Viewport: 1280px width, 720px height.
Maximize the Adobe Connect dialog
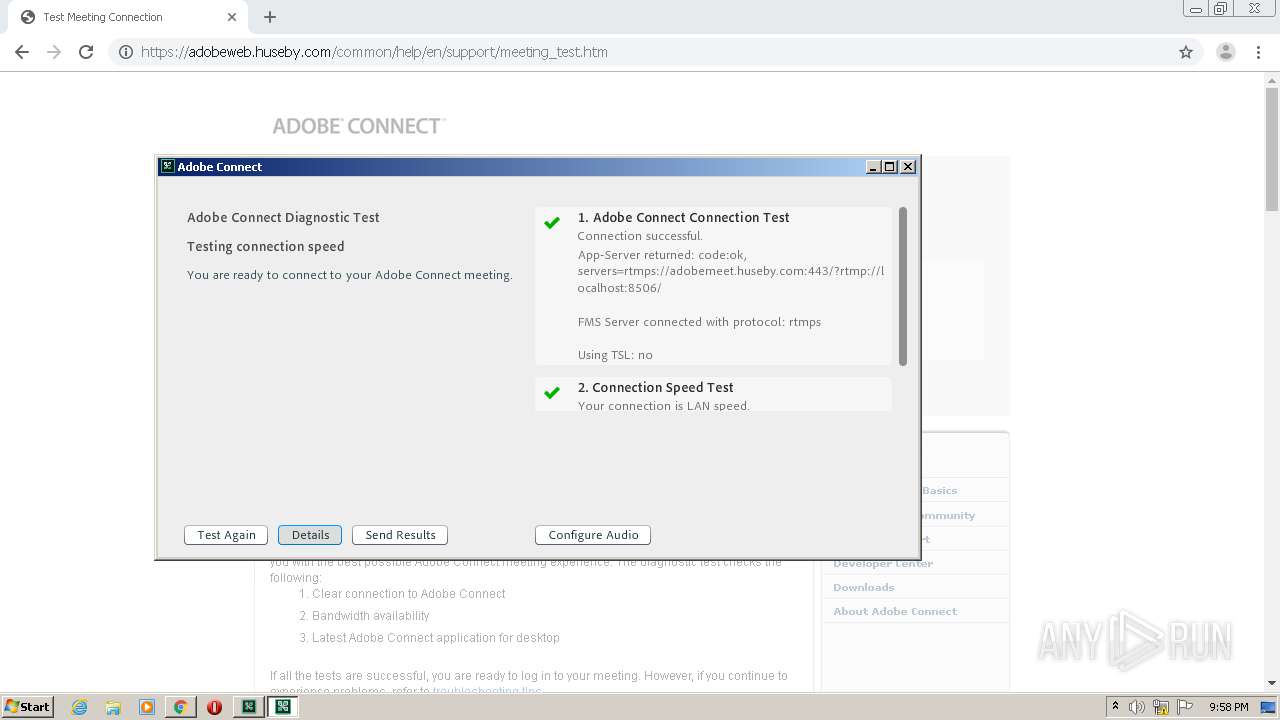pos(890,167)
